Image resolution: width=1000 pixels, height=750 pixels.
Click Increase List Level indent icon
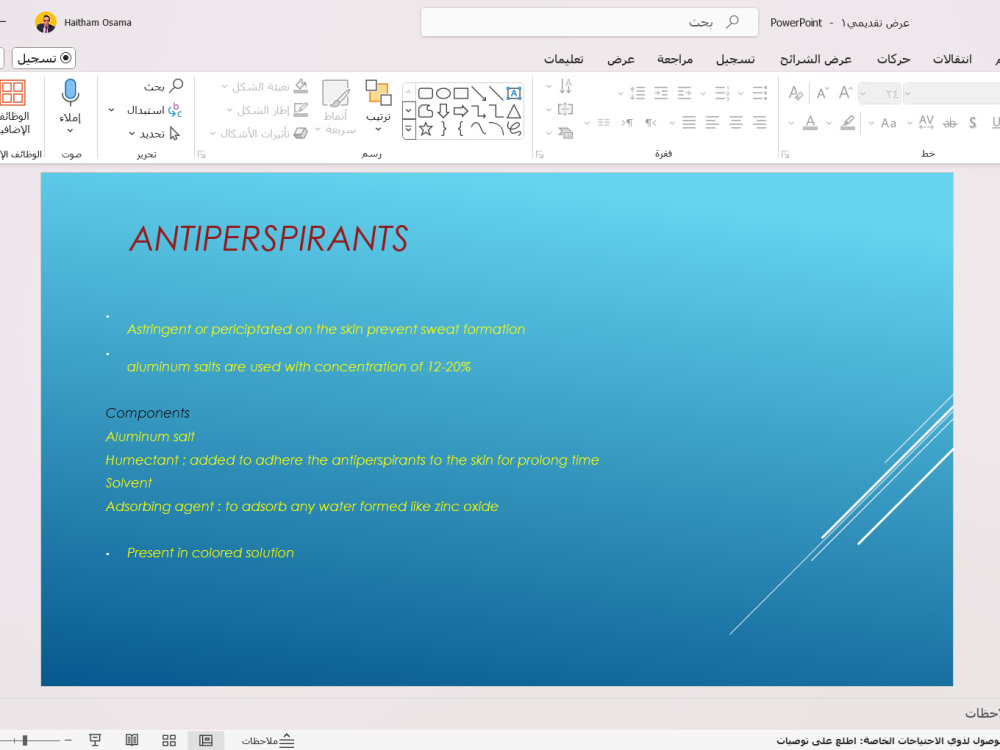tap(661, 93)
